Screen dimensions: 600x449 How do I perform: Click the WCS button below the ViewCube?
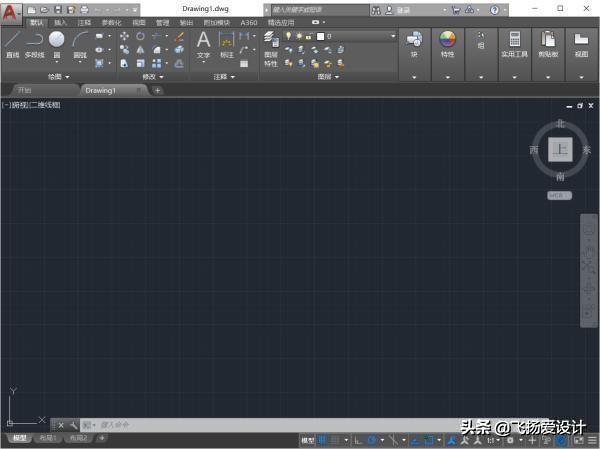click(x=559, y=196)
